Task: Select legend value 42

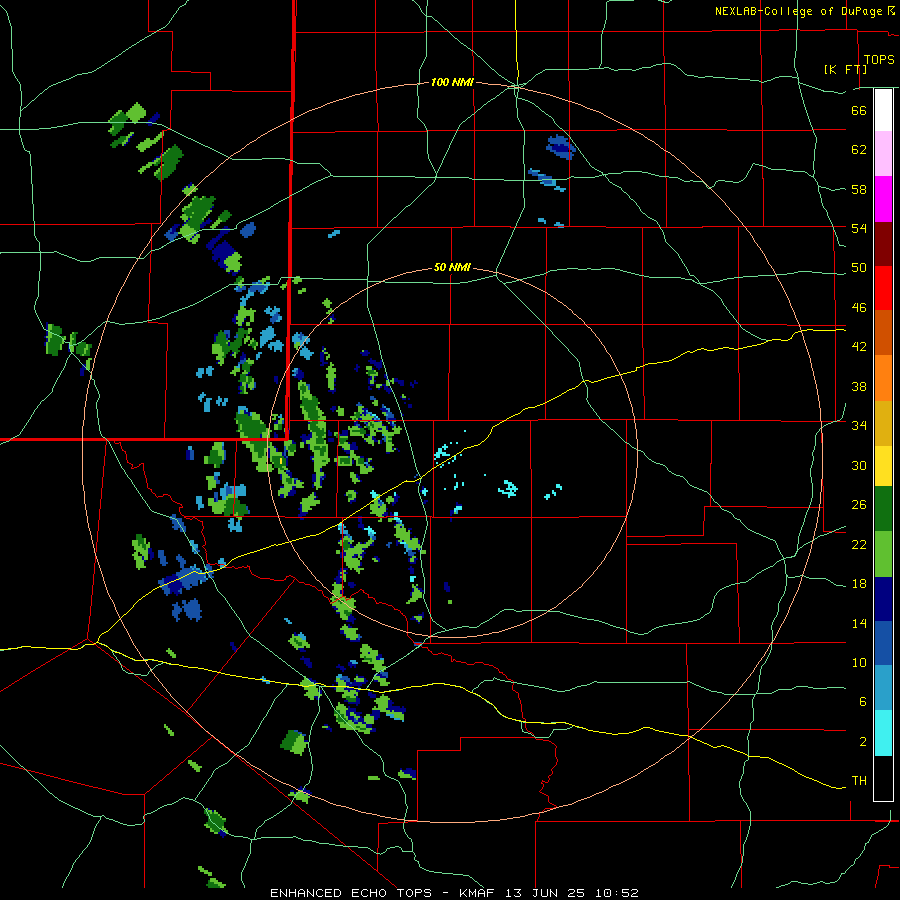Action: pos(859,347)
